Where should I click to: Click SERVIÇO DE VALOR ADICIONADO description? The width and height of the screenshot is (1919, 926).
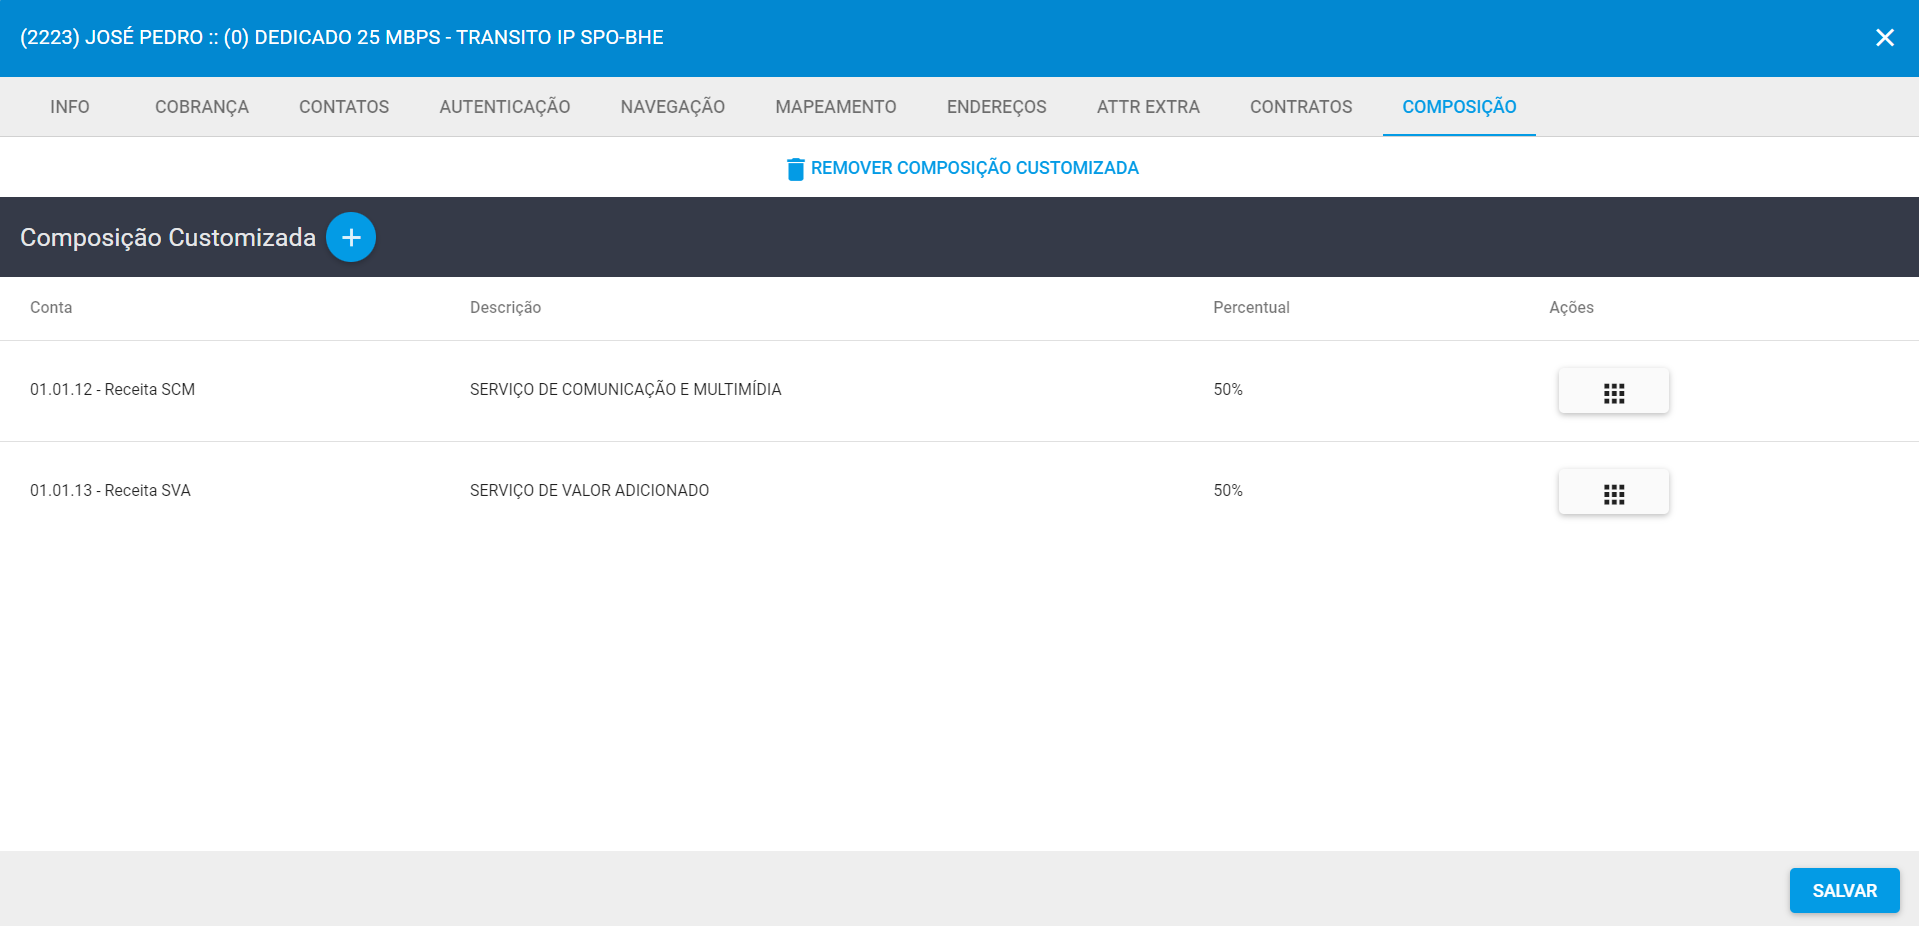589,491
